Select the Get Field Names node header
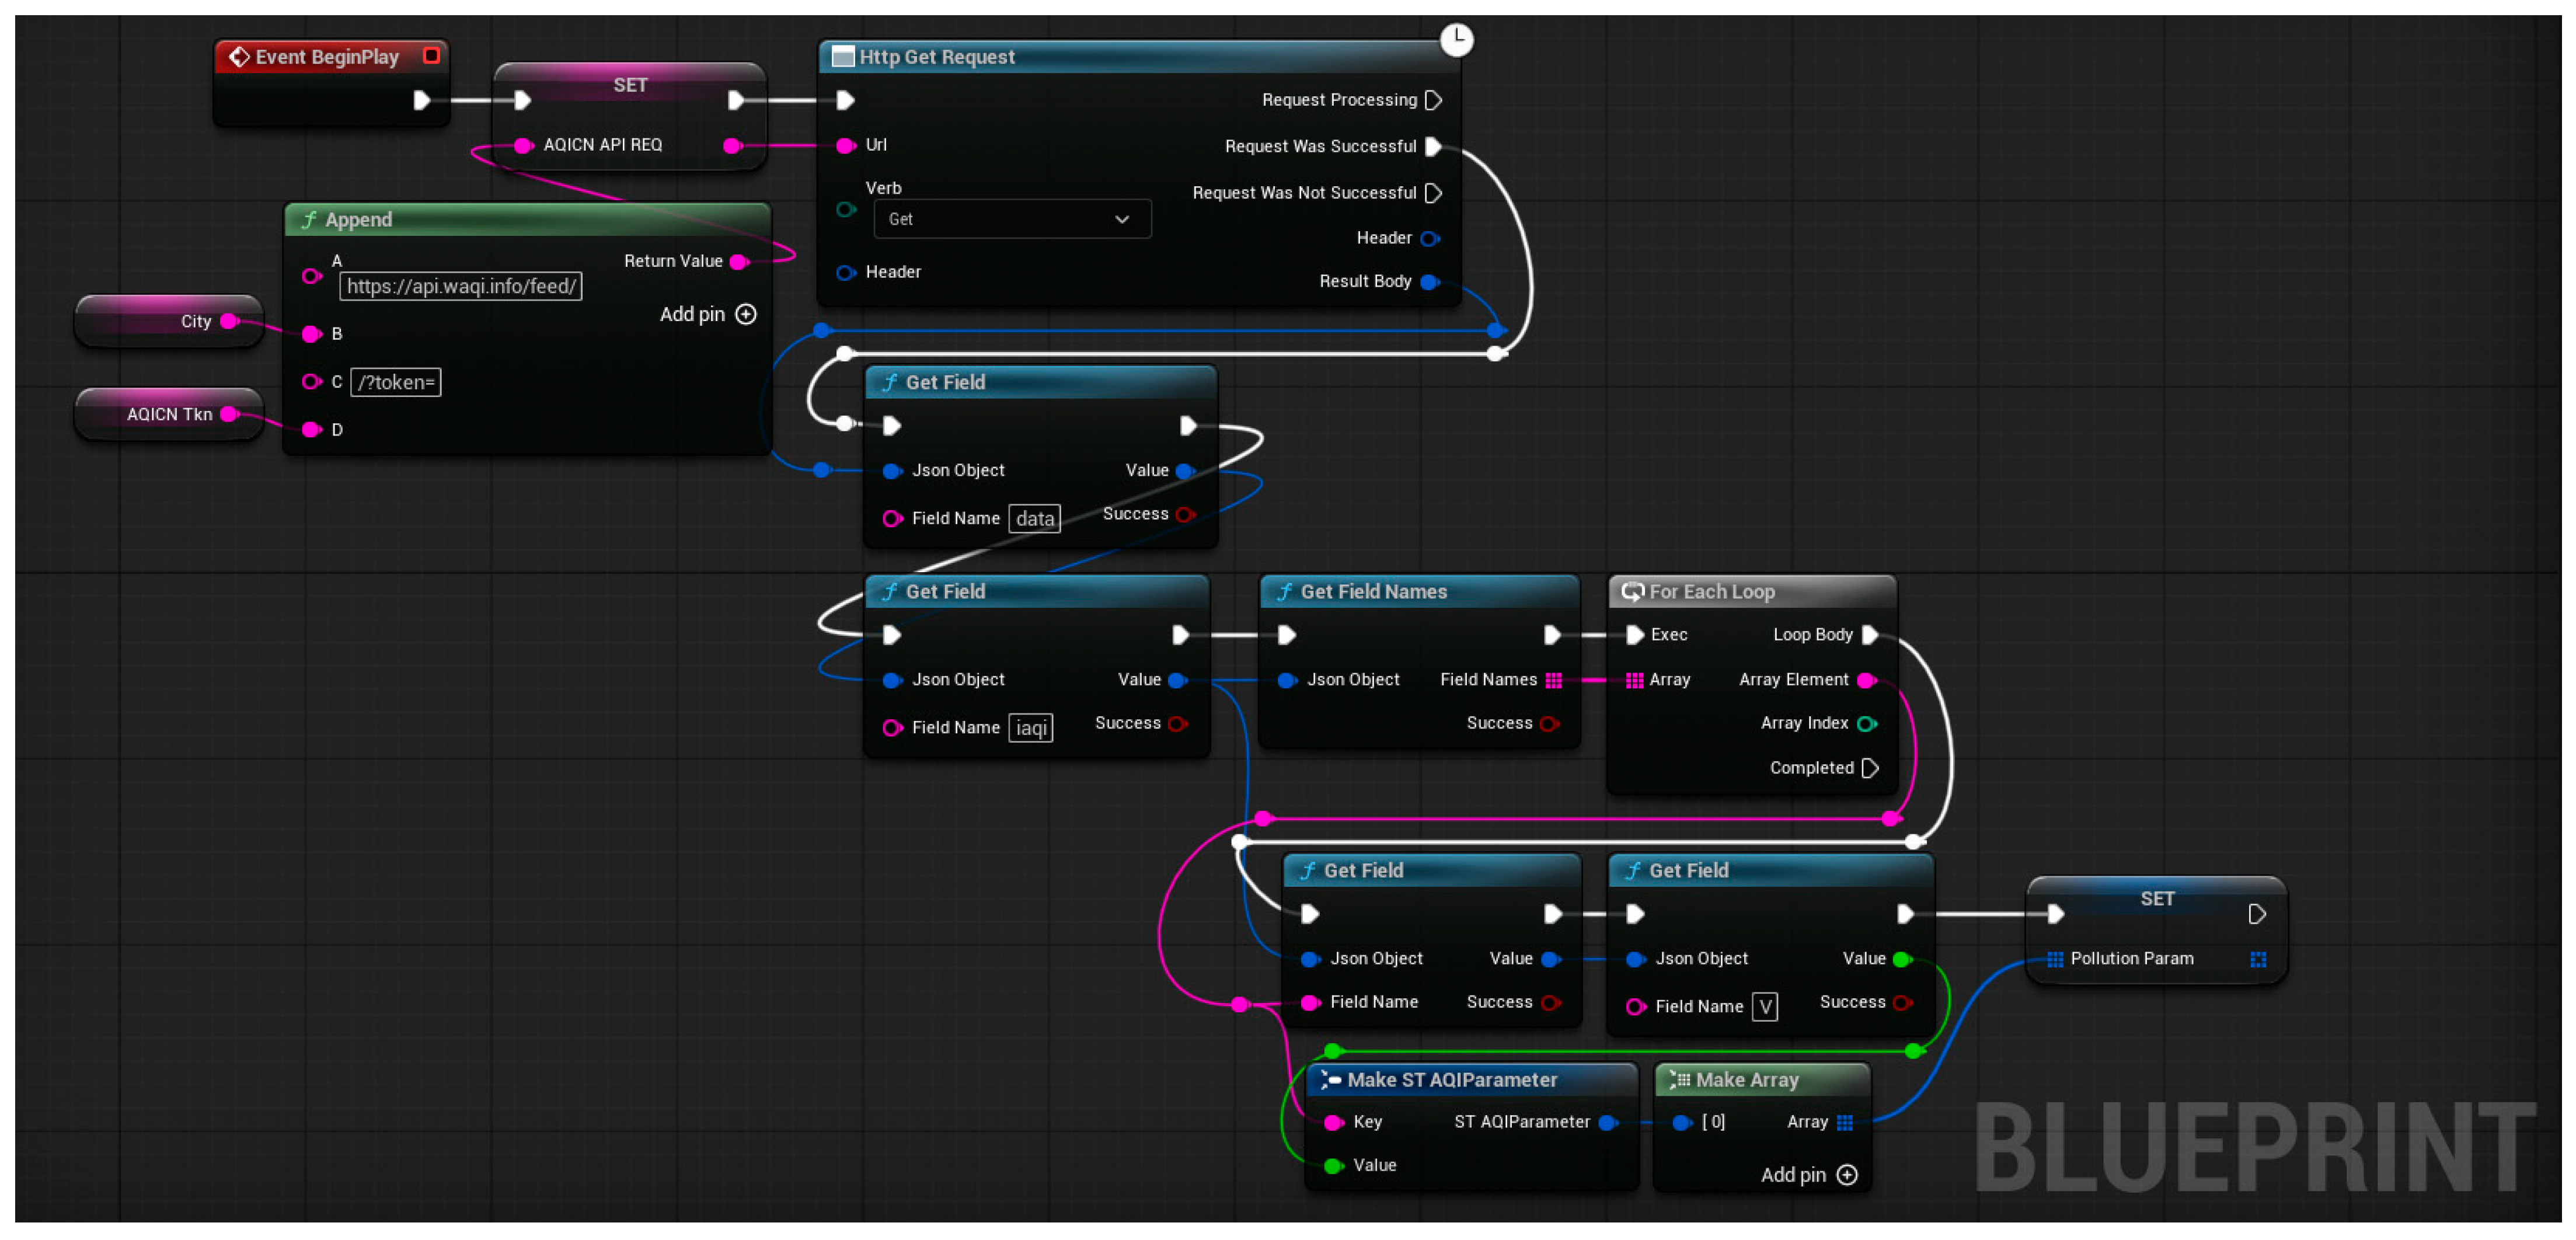 click(1419, 591)
